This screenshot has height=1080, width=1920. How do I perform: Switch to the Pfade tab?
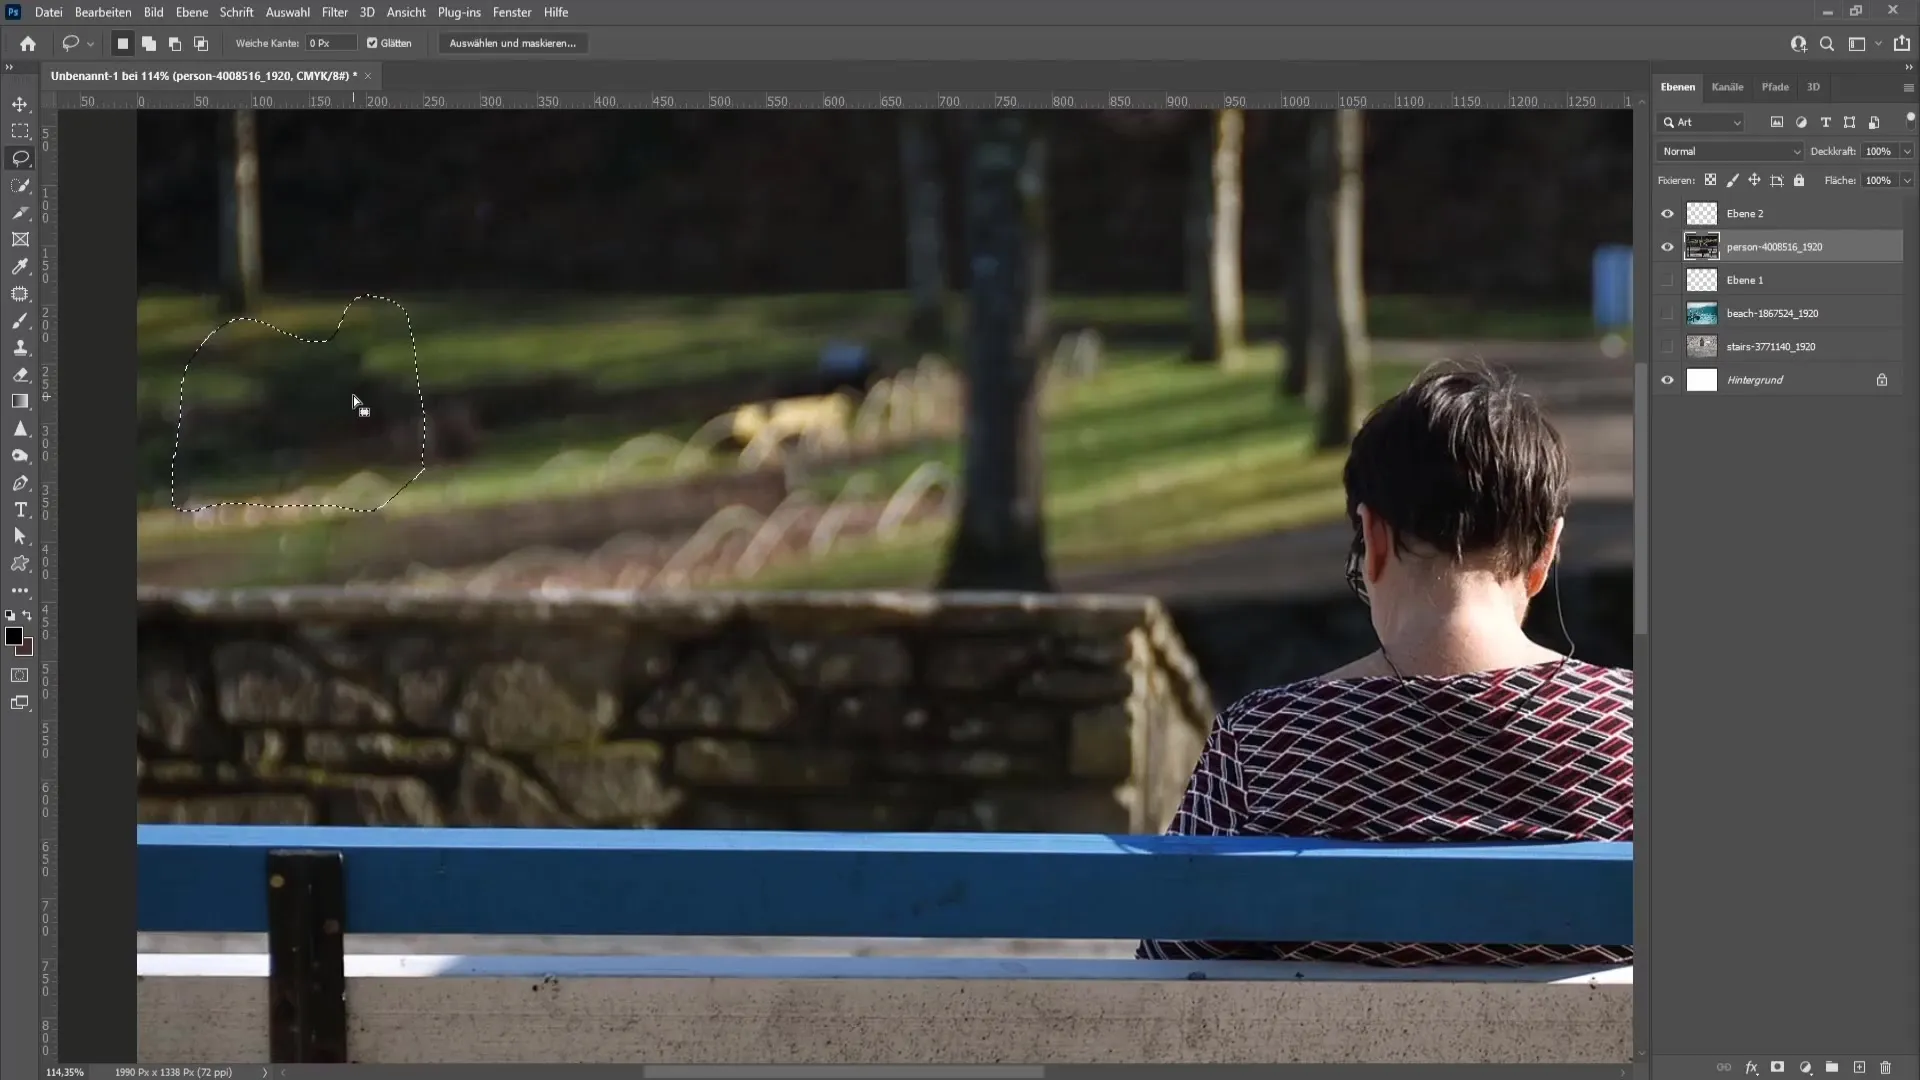(x=1775, y=86)
